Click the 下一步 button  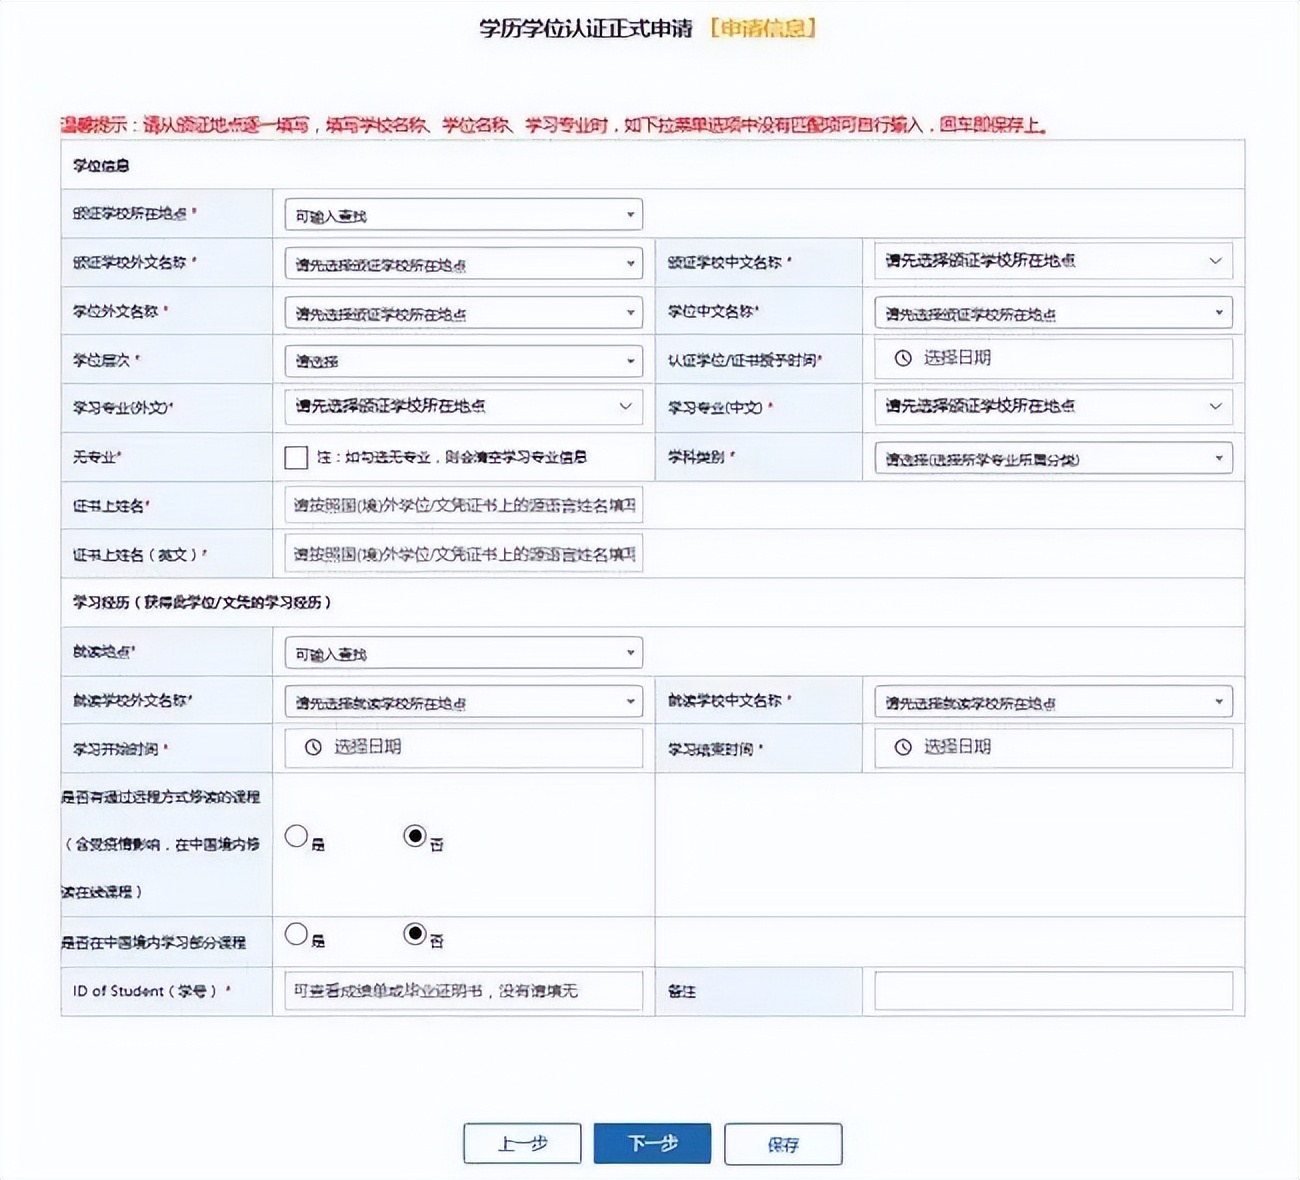tap(652, 1143)
